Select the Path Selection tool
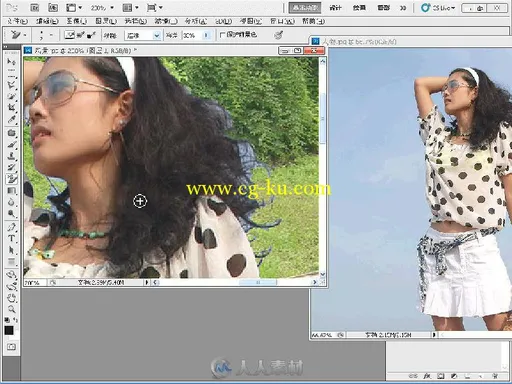 click(x=11, y=250)
